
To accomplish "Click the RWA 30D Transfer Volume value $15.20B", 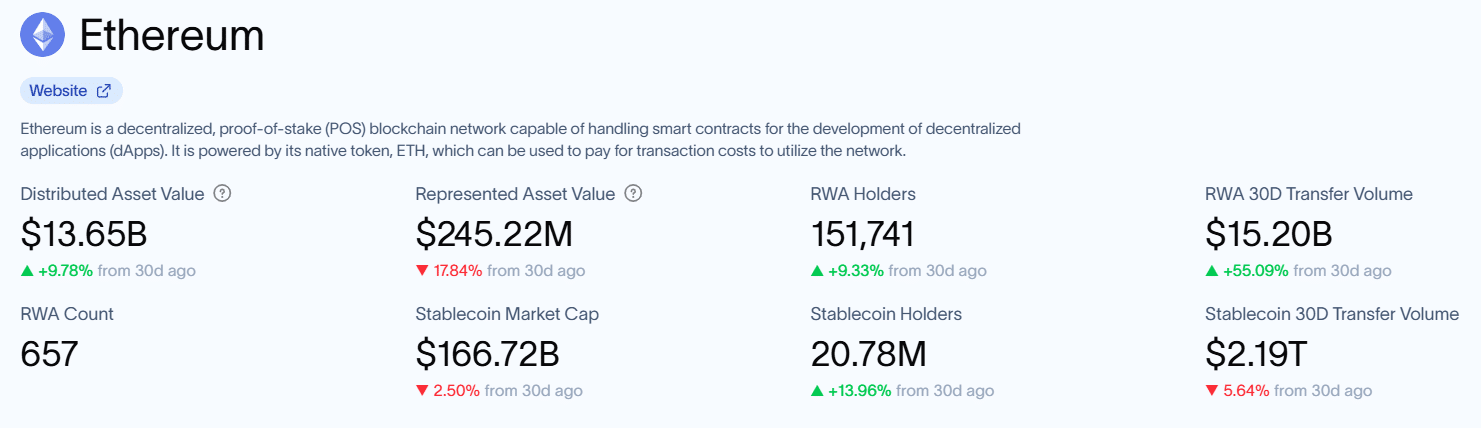I will 1268,234.
